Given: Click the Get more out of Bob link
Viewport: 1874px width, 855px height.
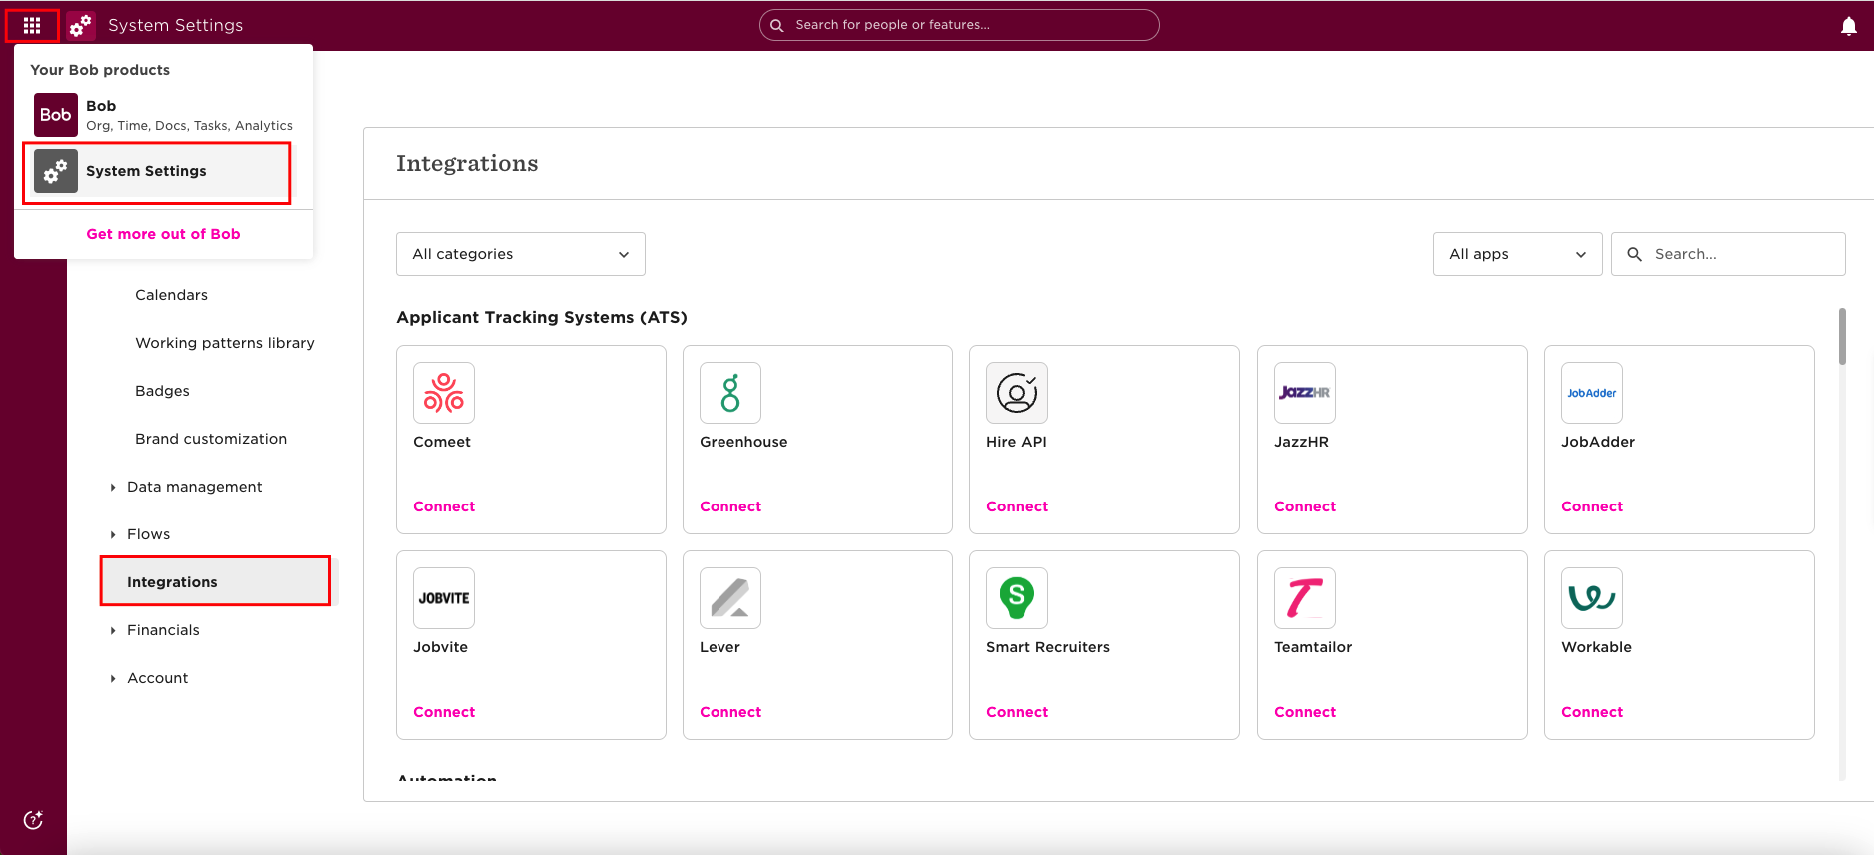Looking at the screenshot, I should [163, 234].
